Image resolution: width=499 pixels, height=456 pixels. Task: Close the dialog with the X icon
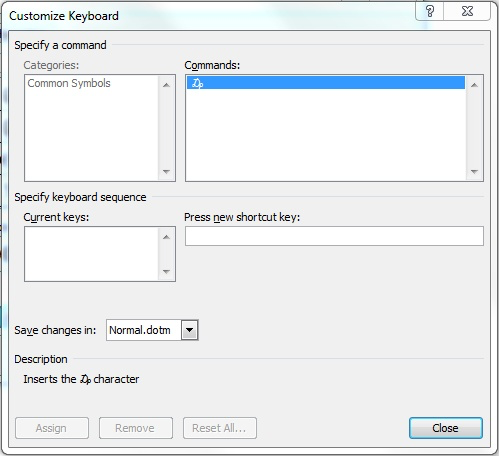click(467, 11)
